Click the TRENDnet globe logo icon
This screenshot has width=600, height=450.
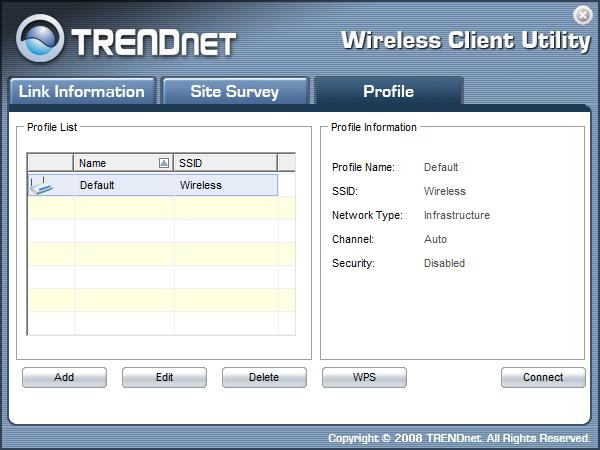pos(40,38)
